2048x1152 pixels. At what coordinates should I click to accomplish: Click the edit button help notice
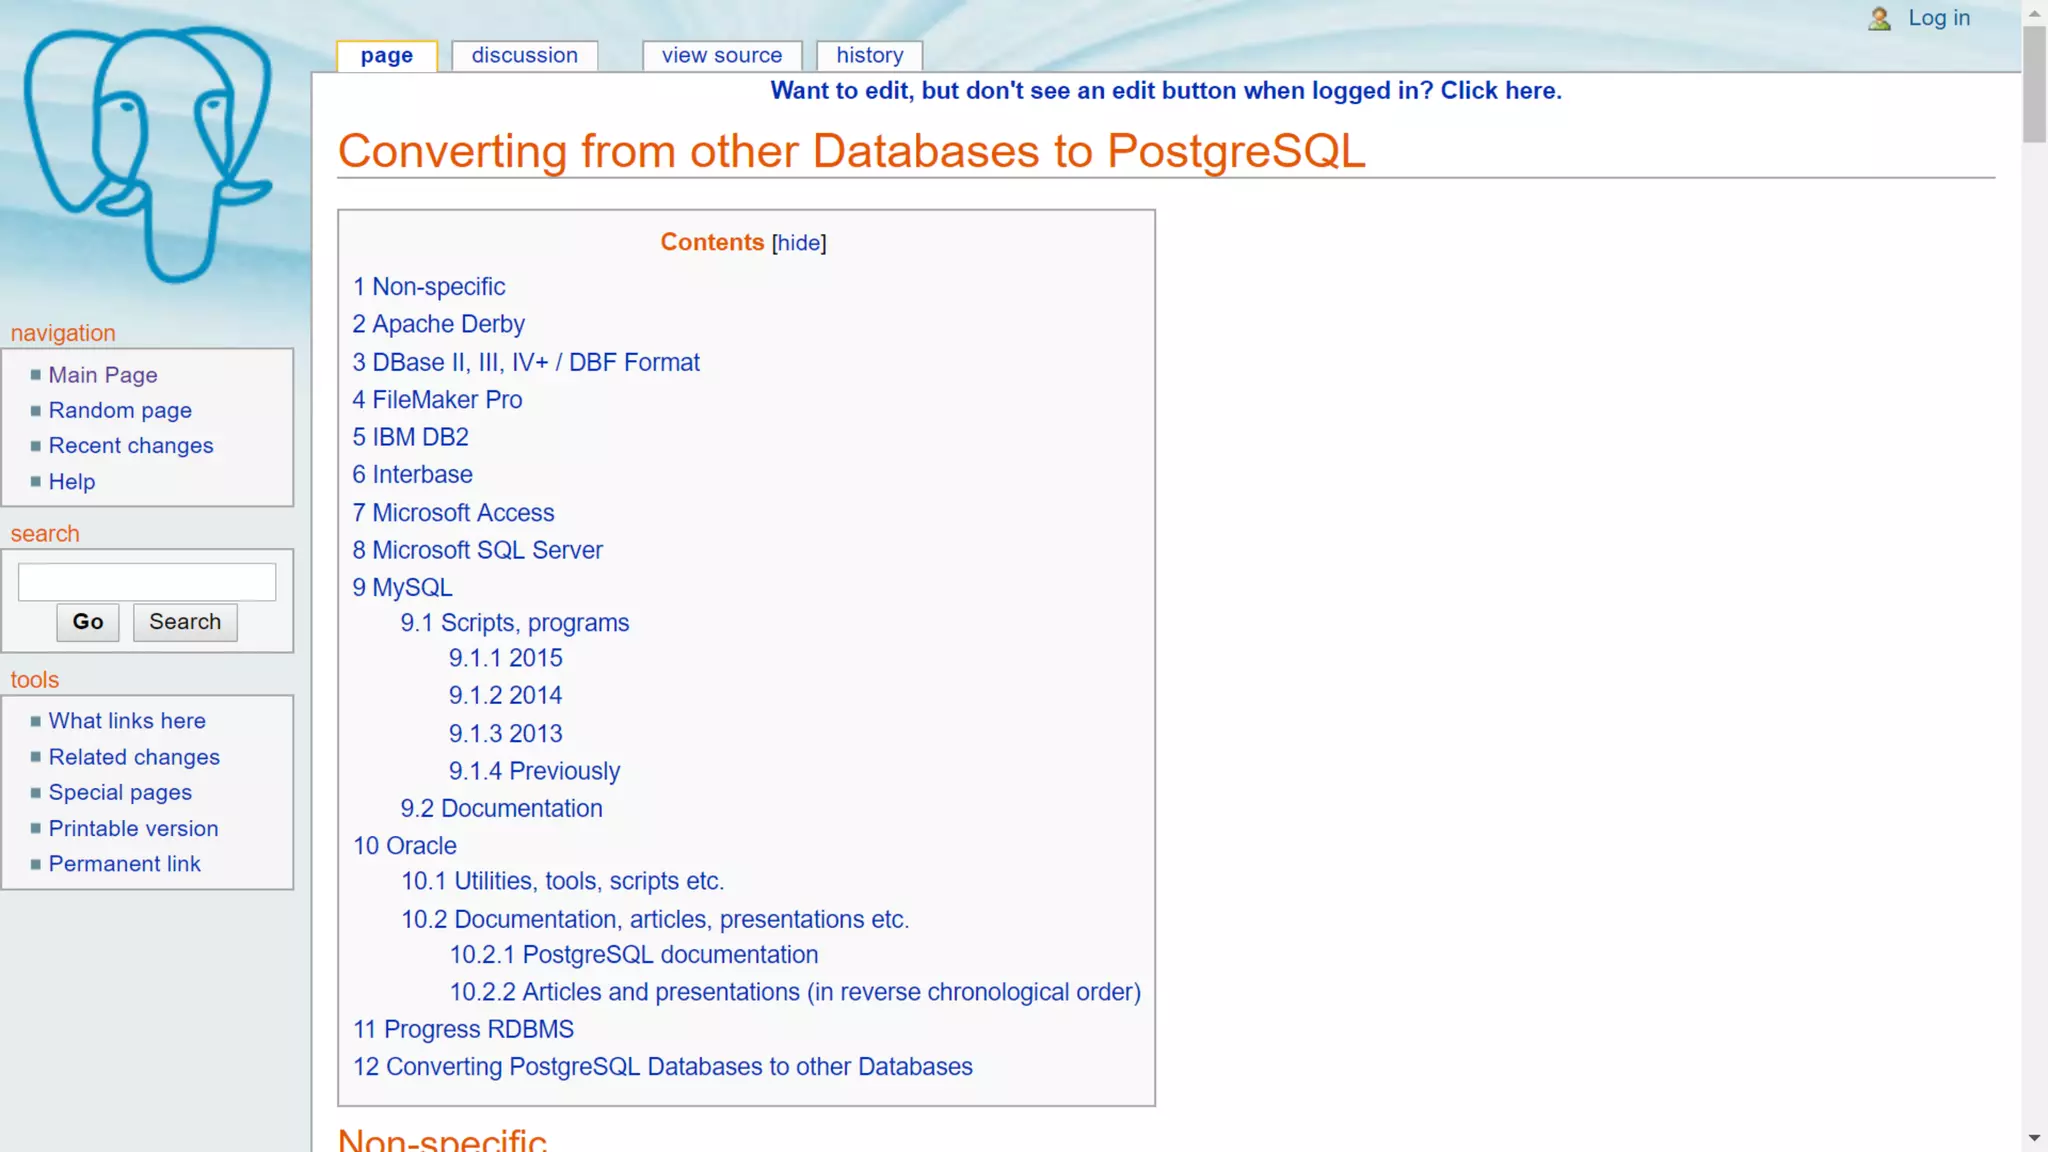tap(1165, 91)
